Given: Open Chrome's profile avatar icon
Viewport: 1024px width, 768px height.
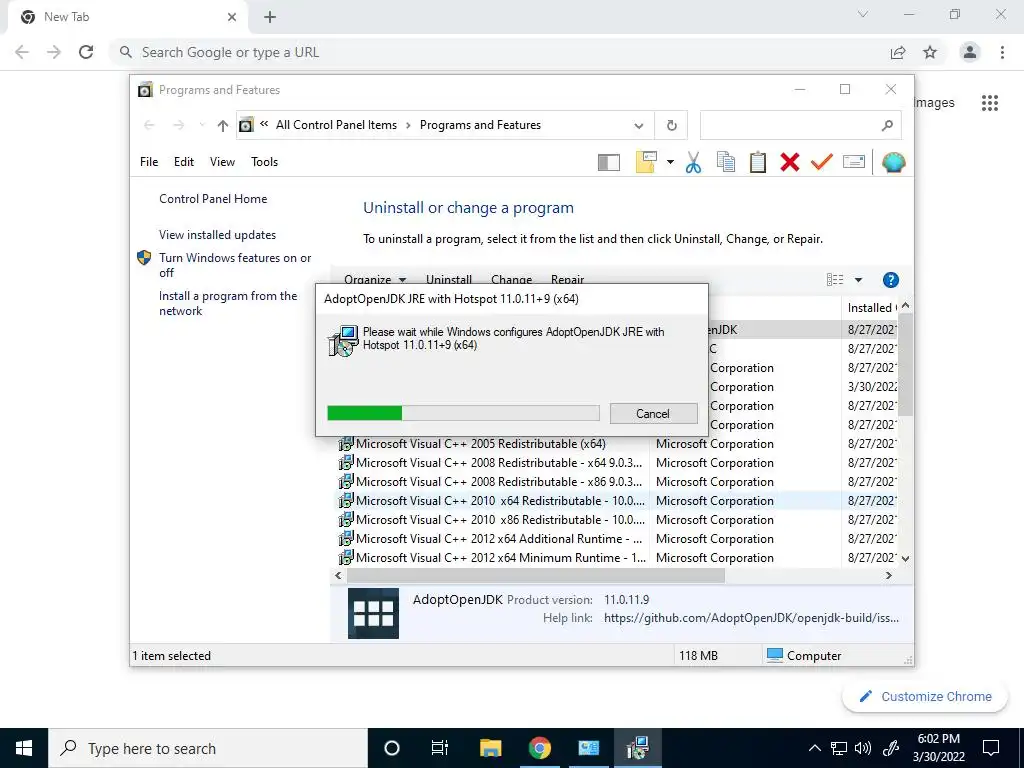Looking at the screenshot, I should [x=970, y=52].
